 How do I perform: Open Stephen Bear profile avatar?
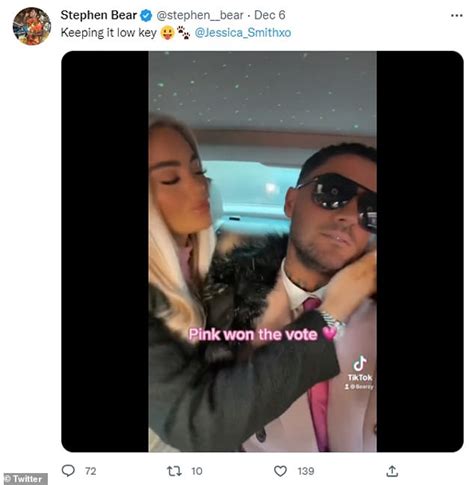pyautogui.click(x=32, y=26)
